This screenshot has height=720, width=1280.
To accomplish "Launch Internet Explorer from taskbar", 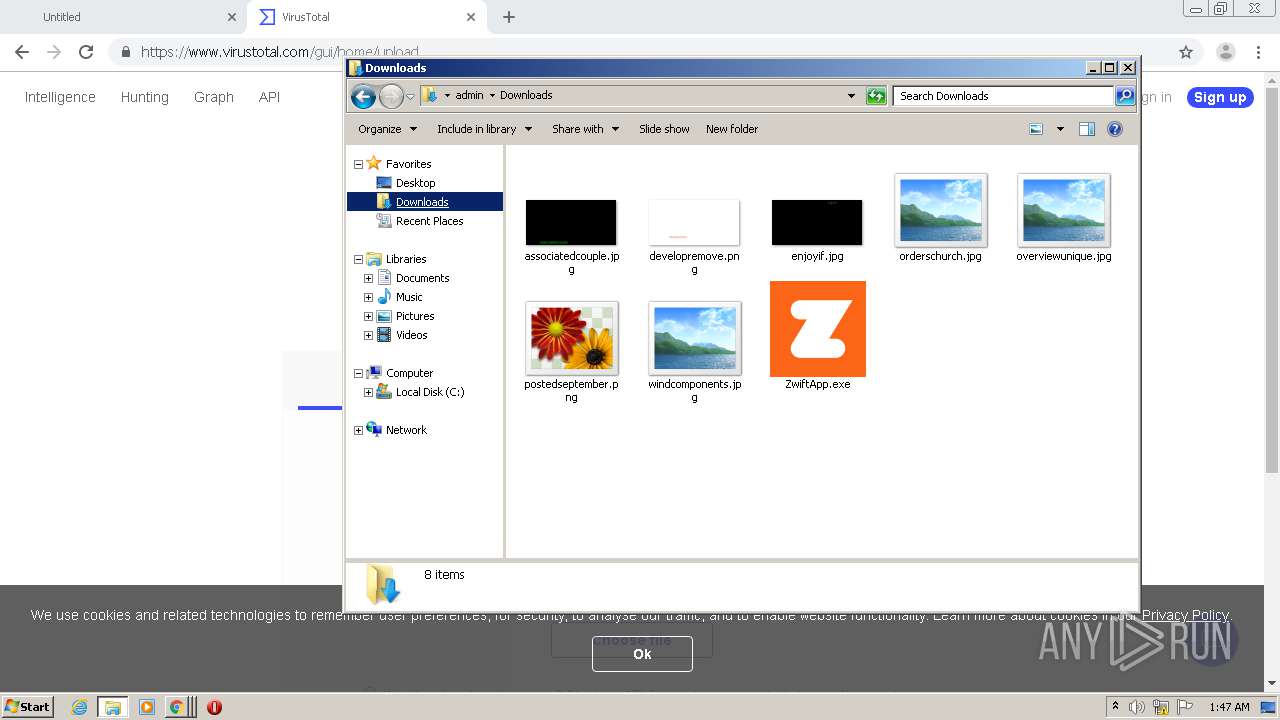I will [x=79, y=707].
